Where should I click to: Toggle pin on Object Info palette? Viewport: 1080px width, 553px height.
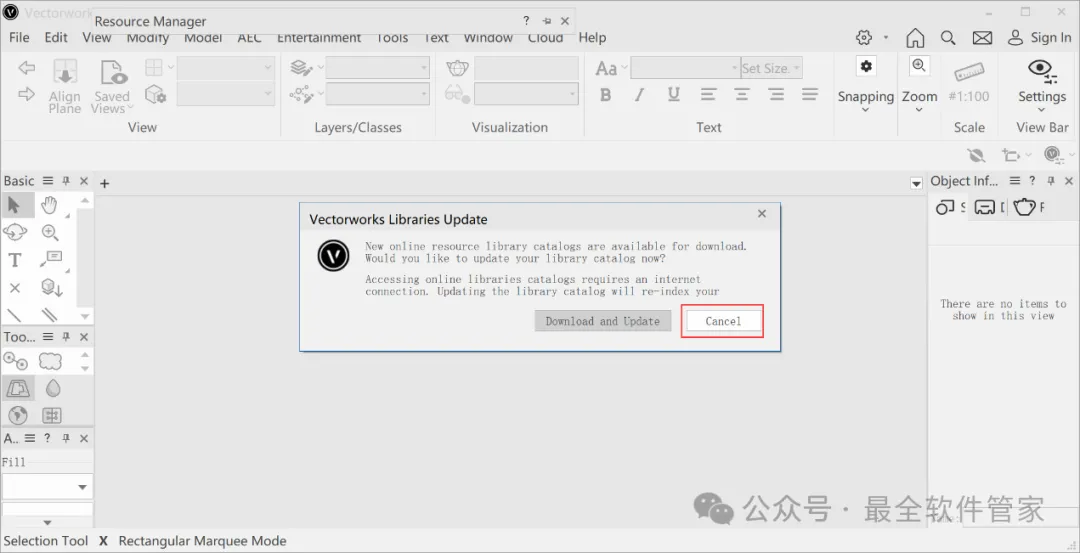click(1051, 180)
